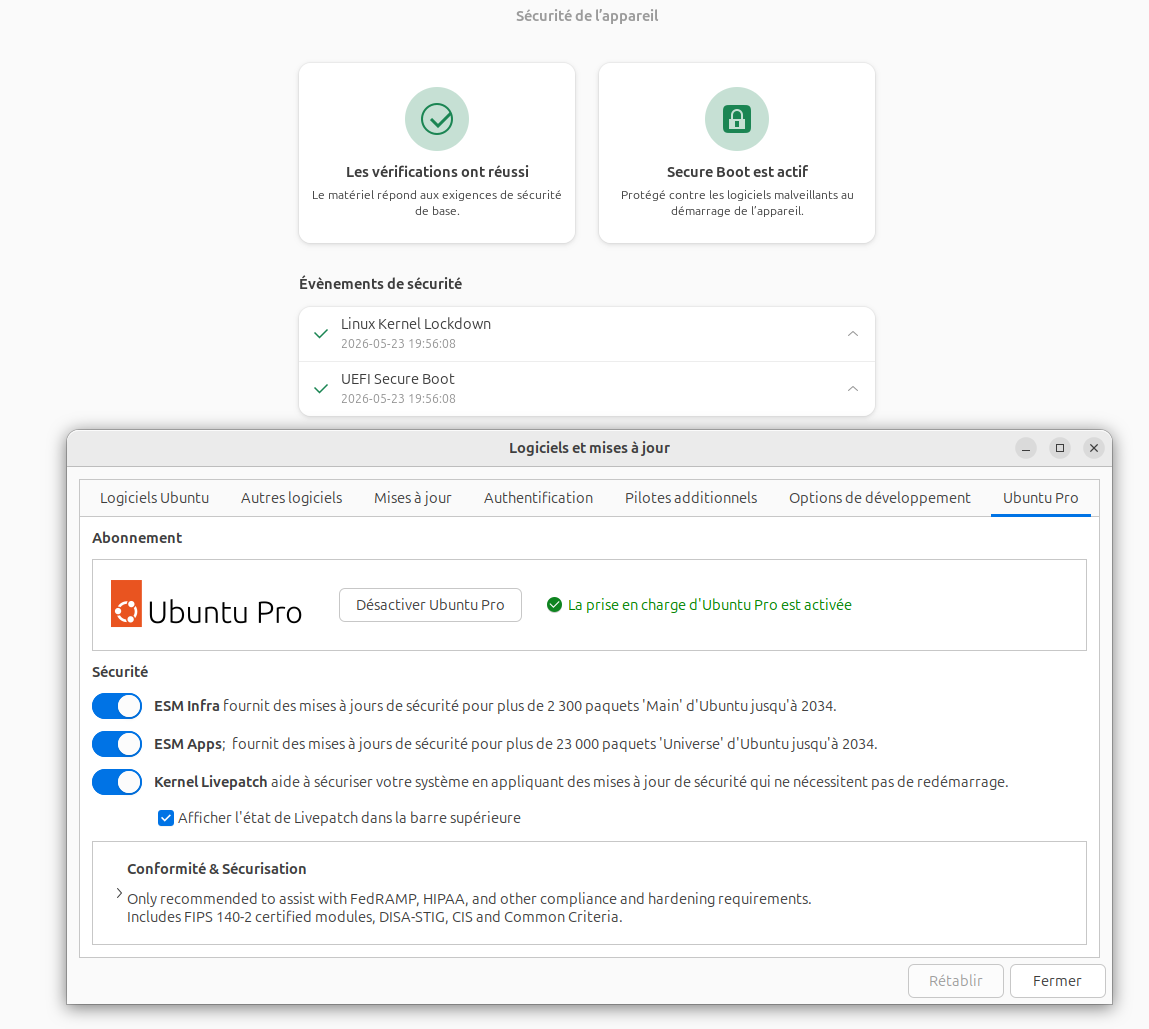The image size is (1149, 1029).
Task: Click the Conformité & Sécurisation heading
Action: point(217,868)
